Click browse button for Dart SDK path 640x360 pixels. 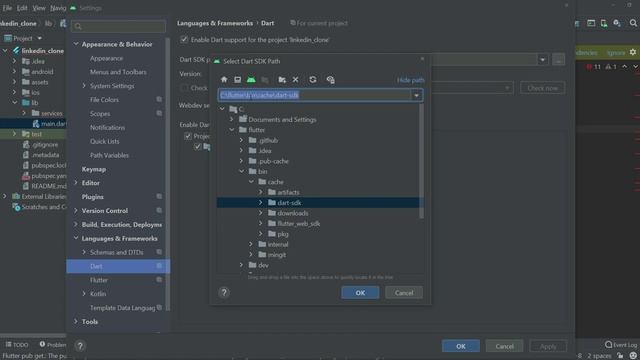pyautogui.click(x=558, y=60)
